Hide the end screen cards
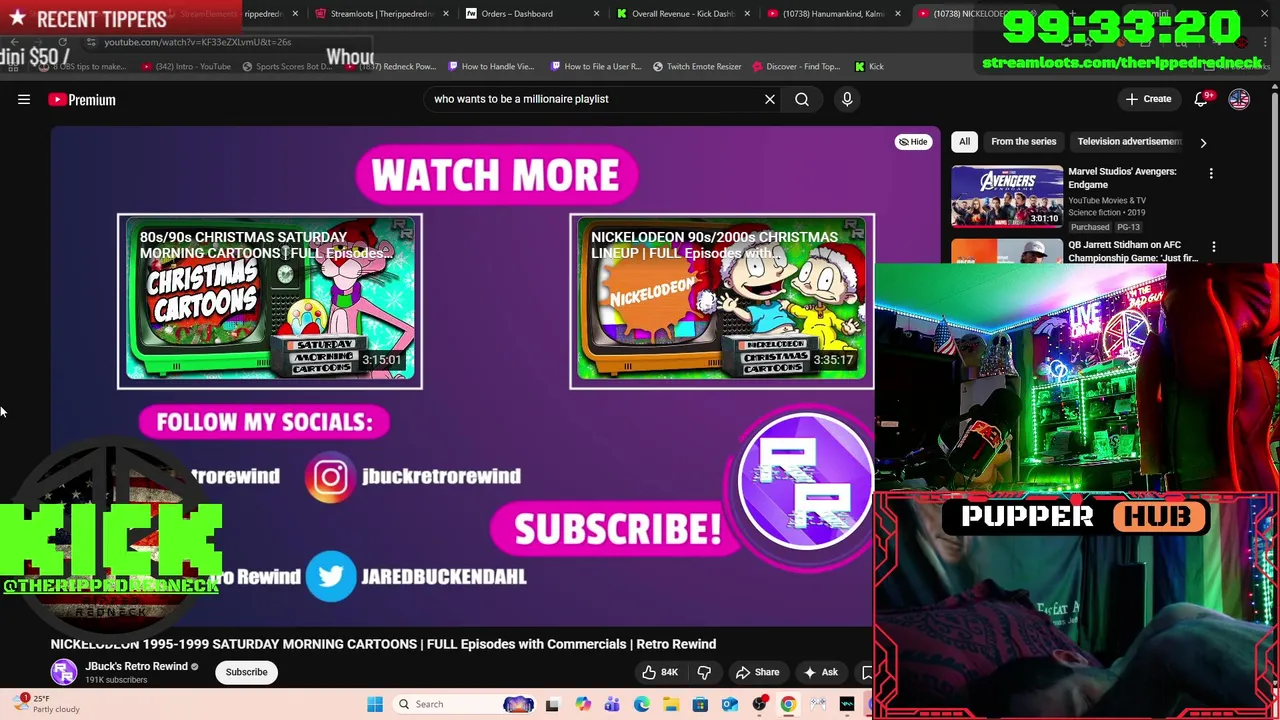The width and height of the screenshot is (1280, 720). pyautogui.click(x=913, y=142)
